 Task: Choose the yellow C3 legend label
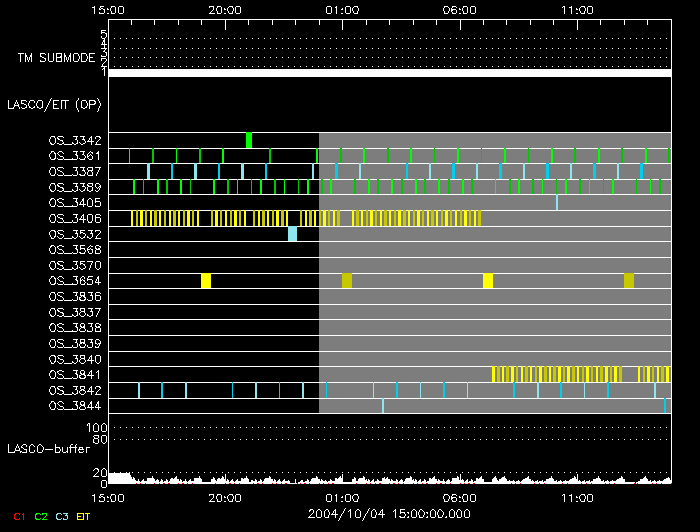tap(62, 516)
